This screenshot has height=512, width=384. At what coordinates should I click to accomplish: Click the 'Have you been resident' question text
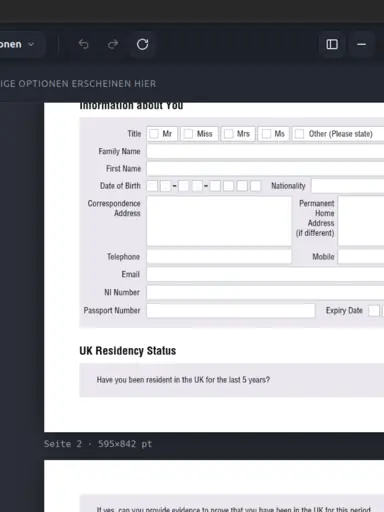183,380
